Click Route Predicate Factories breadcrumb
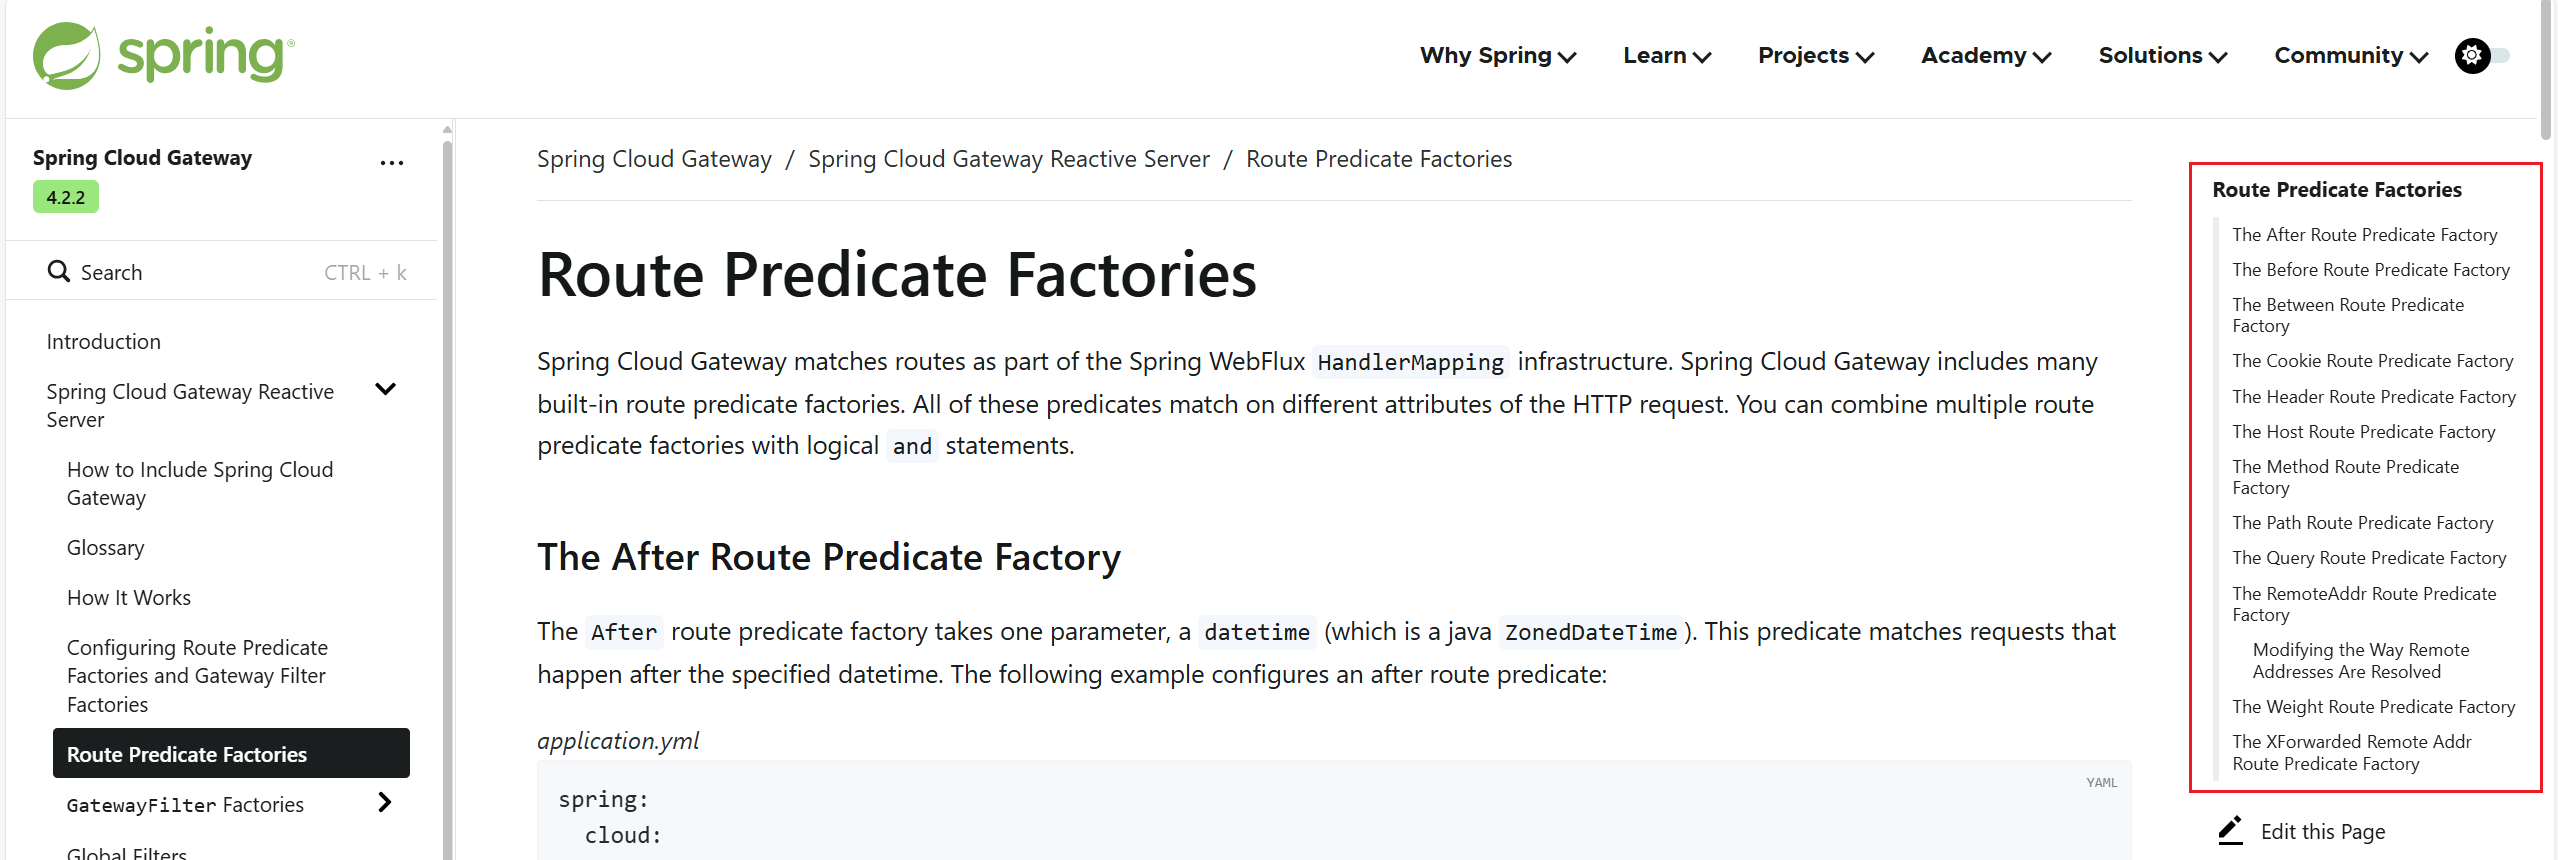Image resolution: width=2558 pixels, height=860 pixels. tap(1379, 159)
